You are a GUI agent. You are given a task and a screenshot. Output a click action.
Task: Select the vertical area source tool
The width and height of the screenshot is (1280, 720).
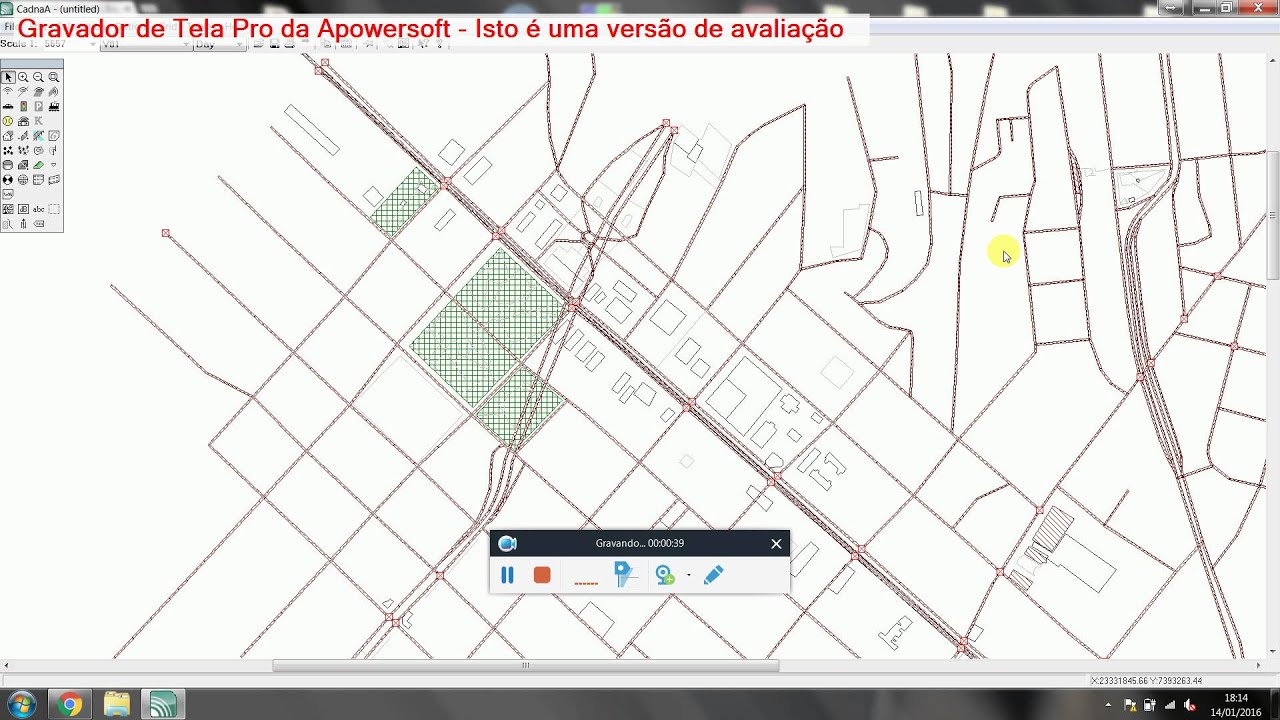pyautogui.click(x=54, y=91)
